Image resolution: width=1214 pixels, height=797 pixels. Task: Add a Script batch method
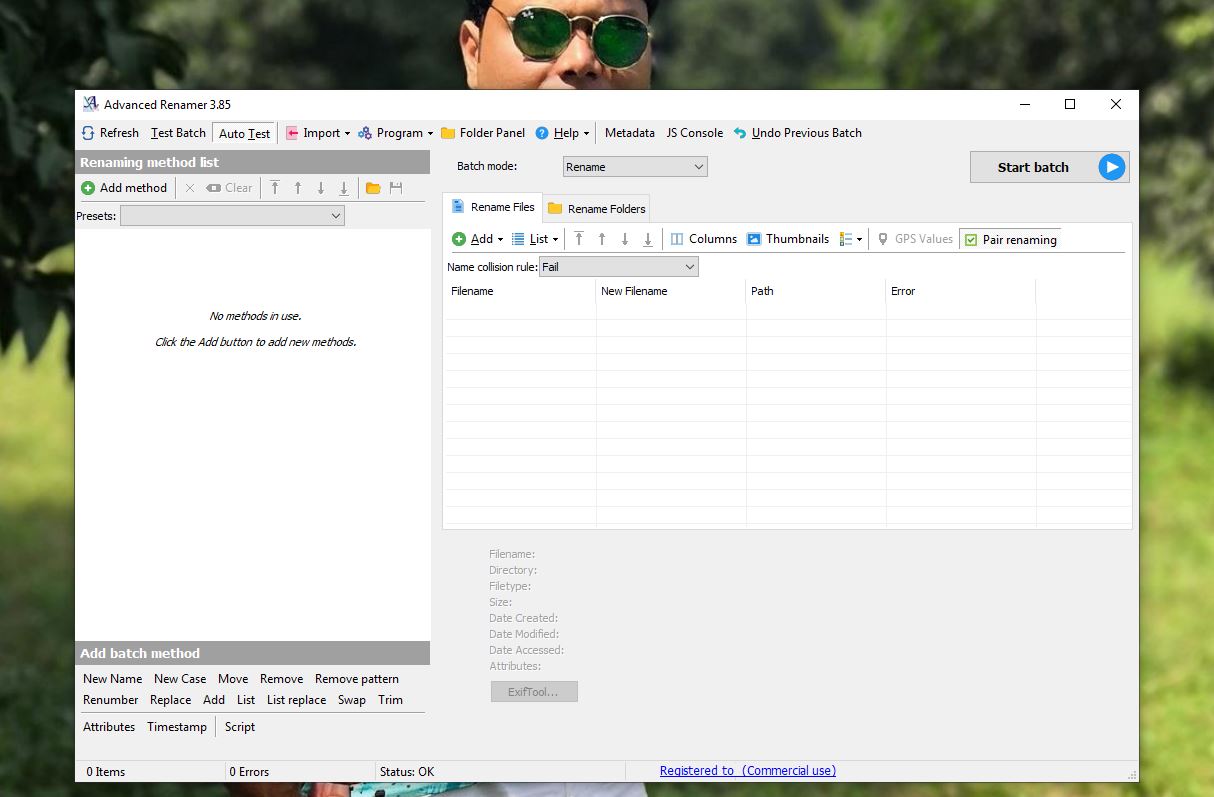pyautogui.click(x=240, y=727)
